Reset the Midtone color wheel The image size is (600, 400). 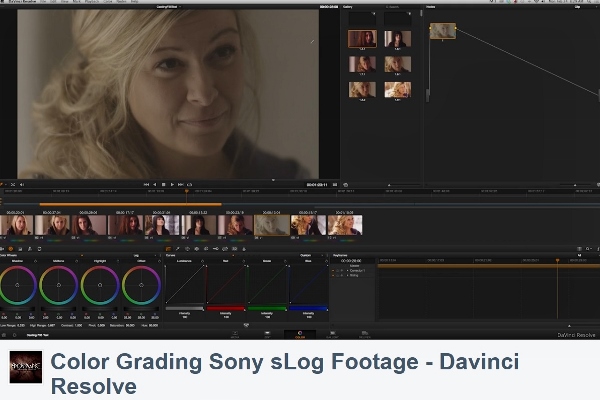tap(77, 261)
